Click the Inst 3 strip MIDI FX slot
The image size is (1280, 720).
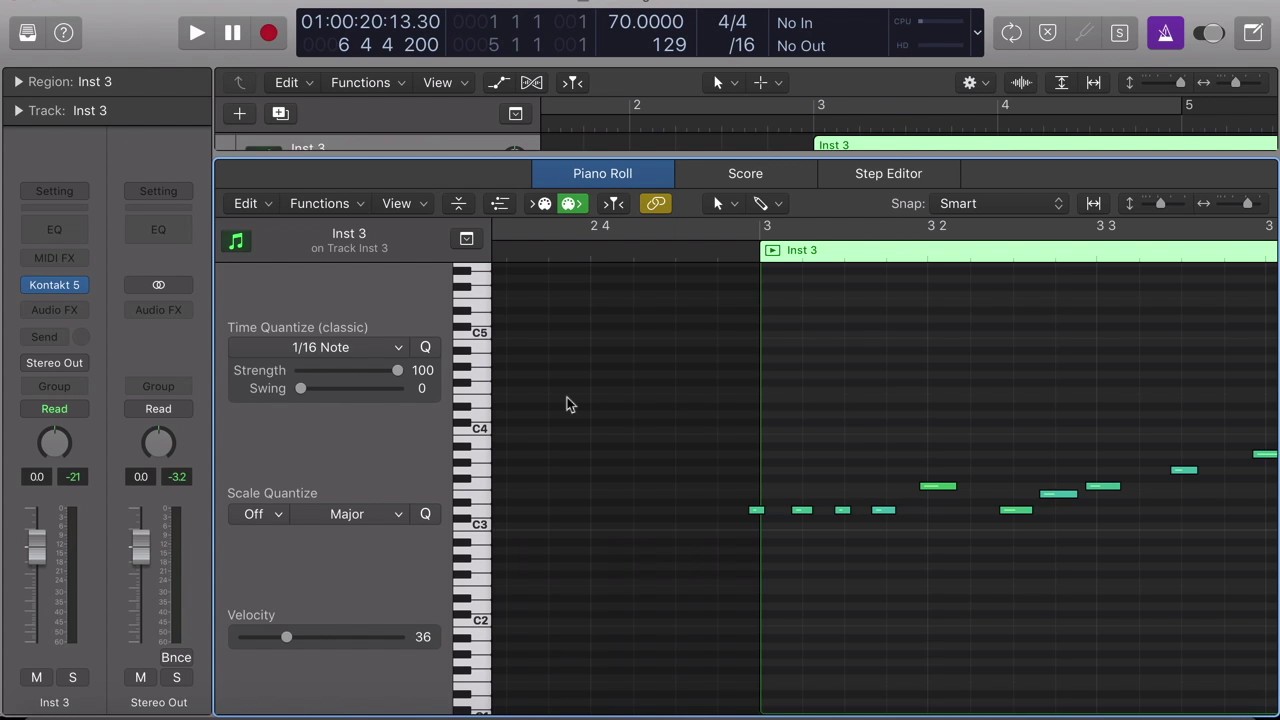[x=54, y=258]
